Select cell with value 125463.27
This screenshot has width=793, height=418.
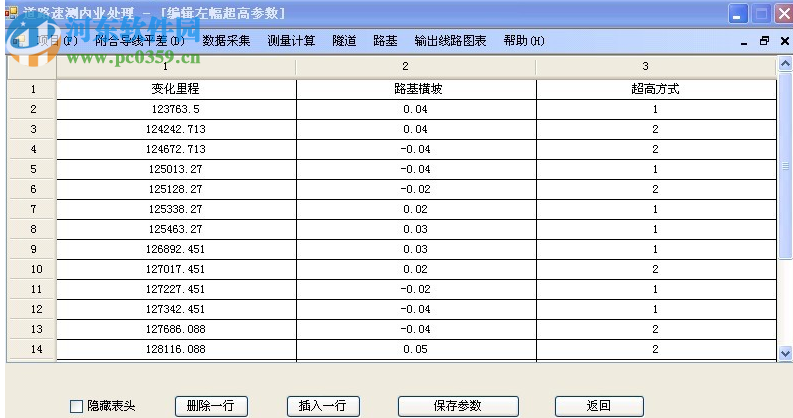[176, 229]
